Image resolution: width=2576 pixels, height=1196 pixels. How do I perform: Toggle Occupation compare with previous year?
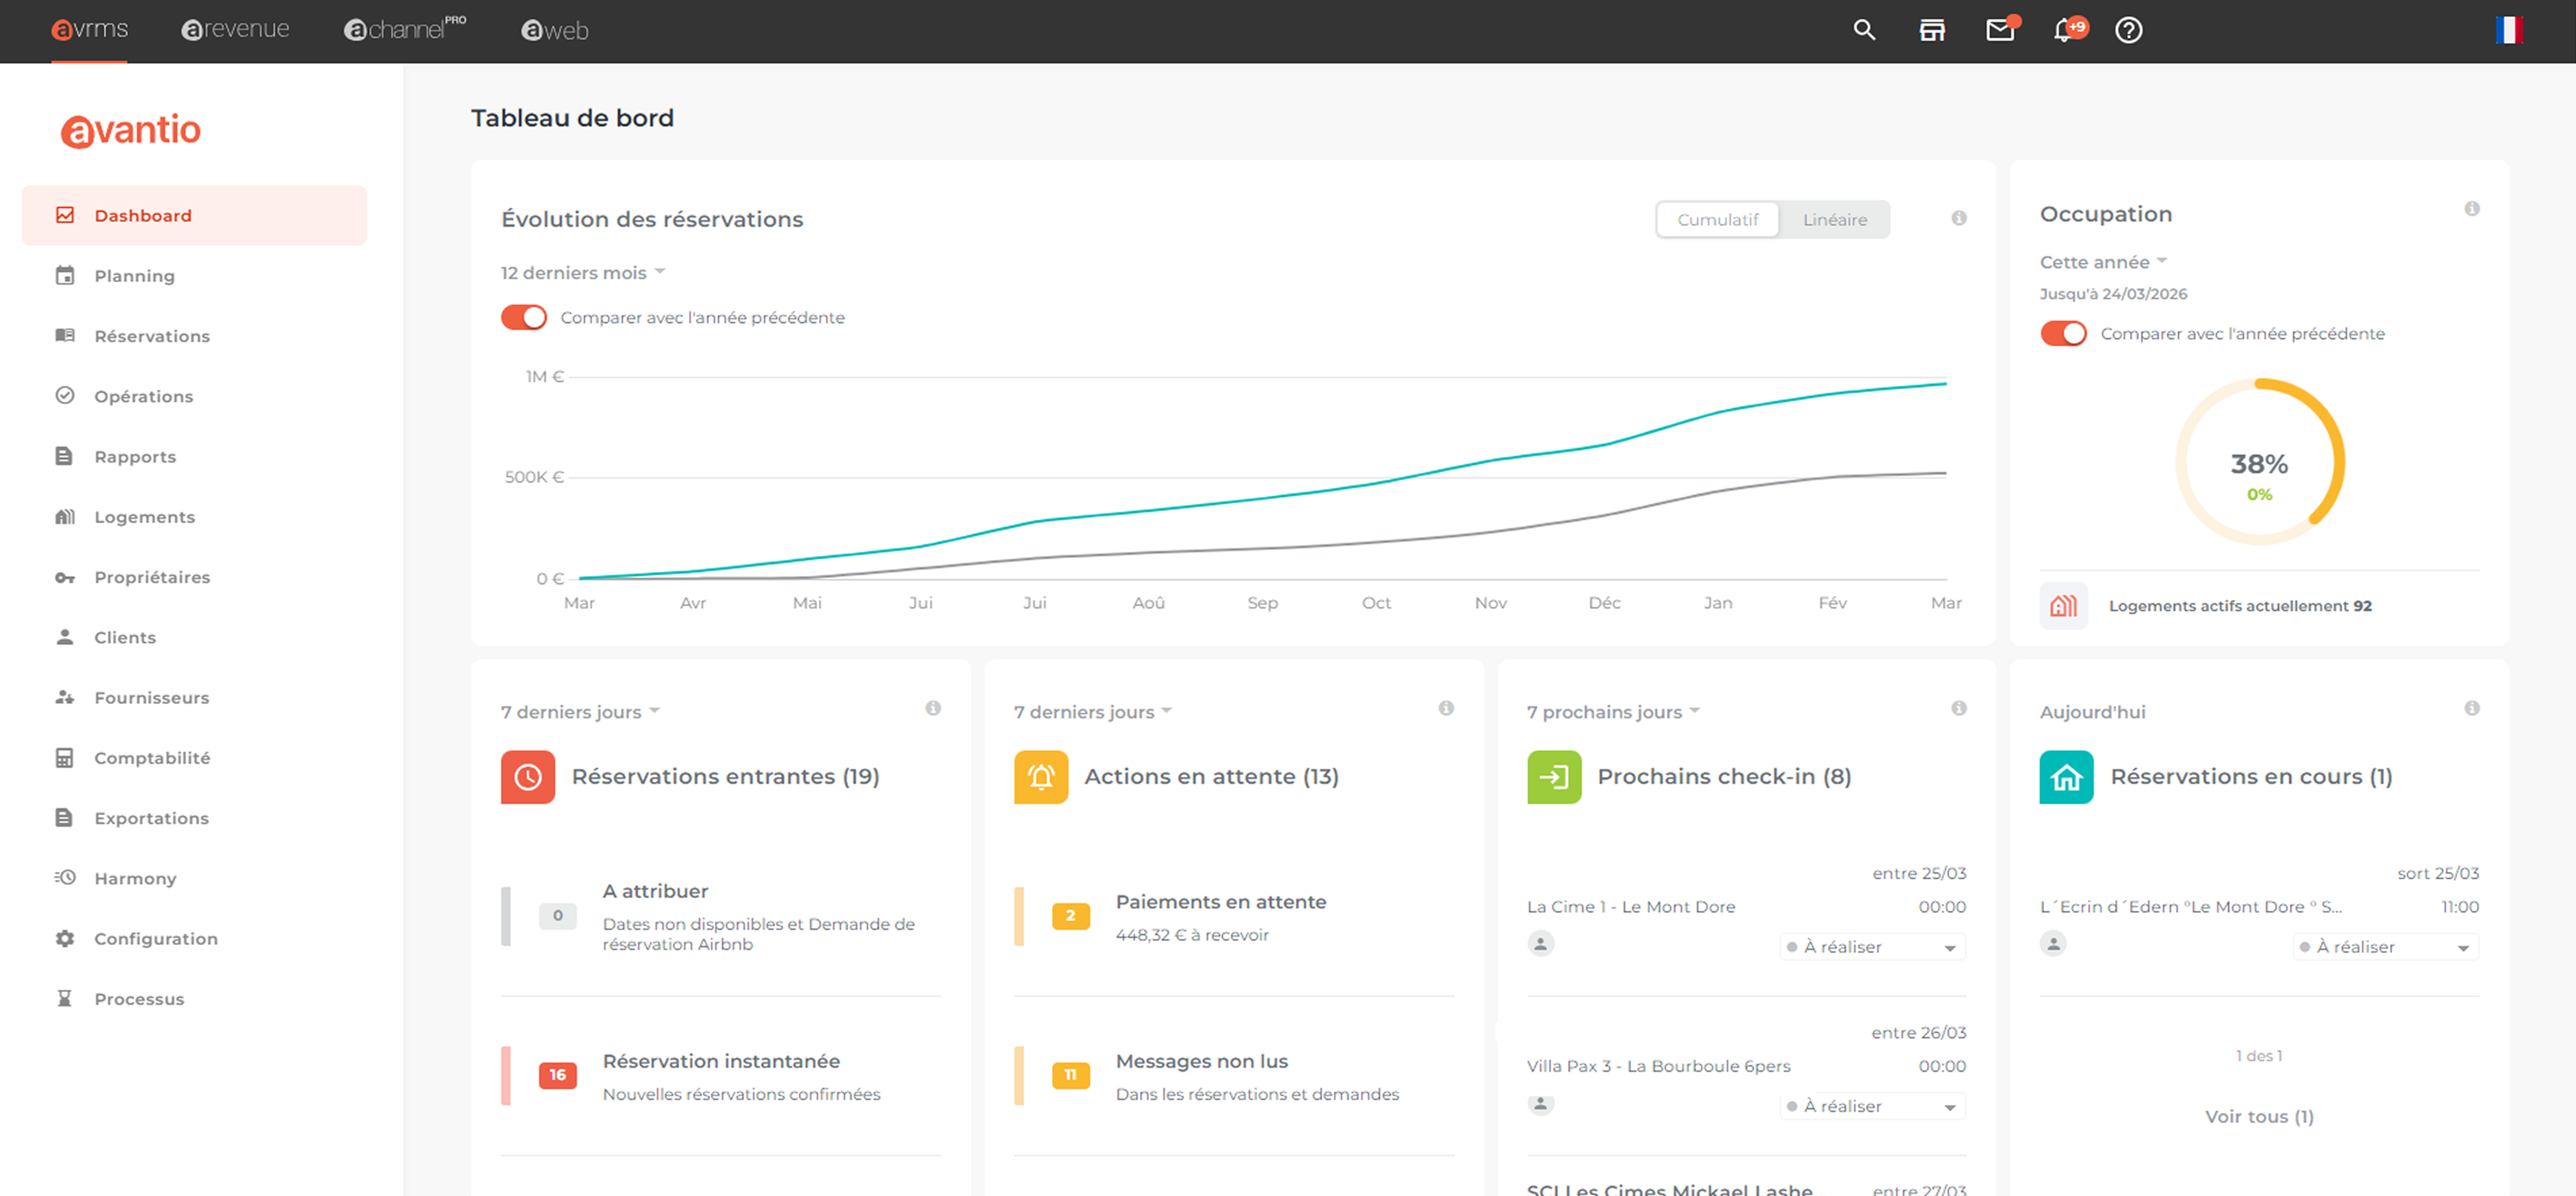[x=2063, y=333]
